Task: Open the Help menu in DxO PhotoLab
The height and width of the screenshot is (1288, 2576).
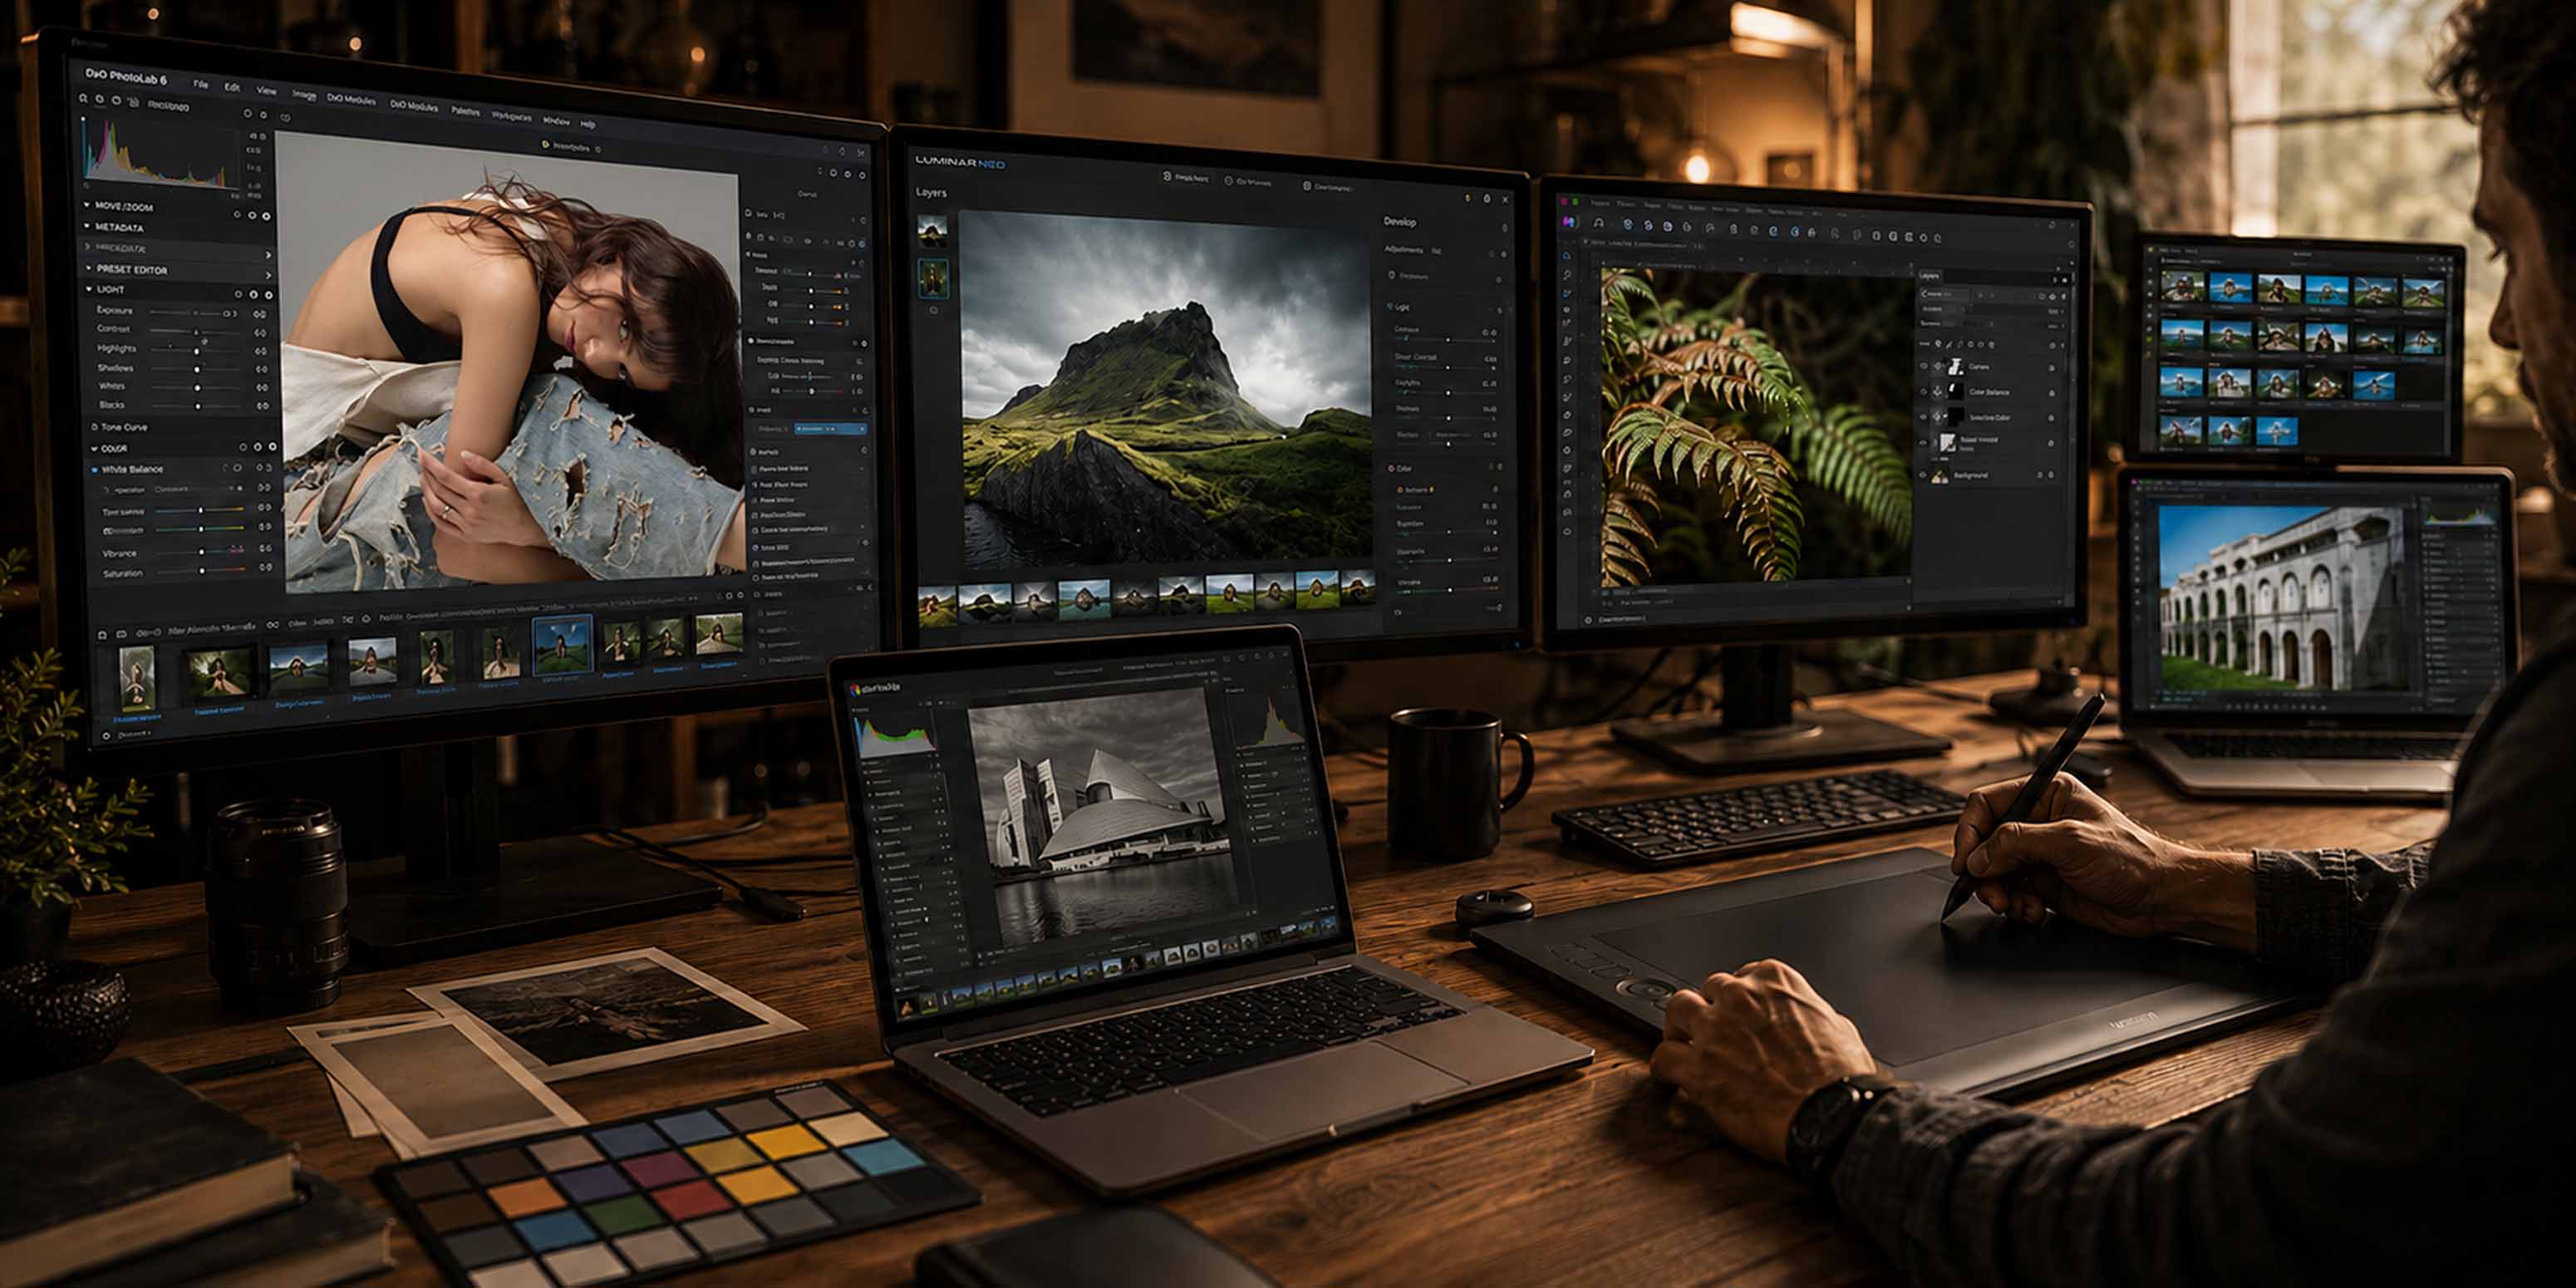Action: coord(588,124)
